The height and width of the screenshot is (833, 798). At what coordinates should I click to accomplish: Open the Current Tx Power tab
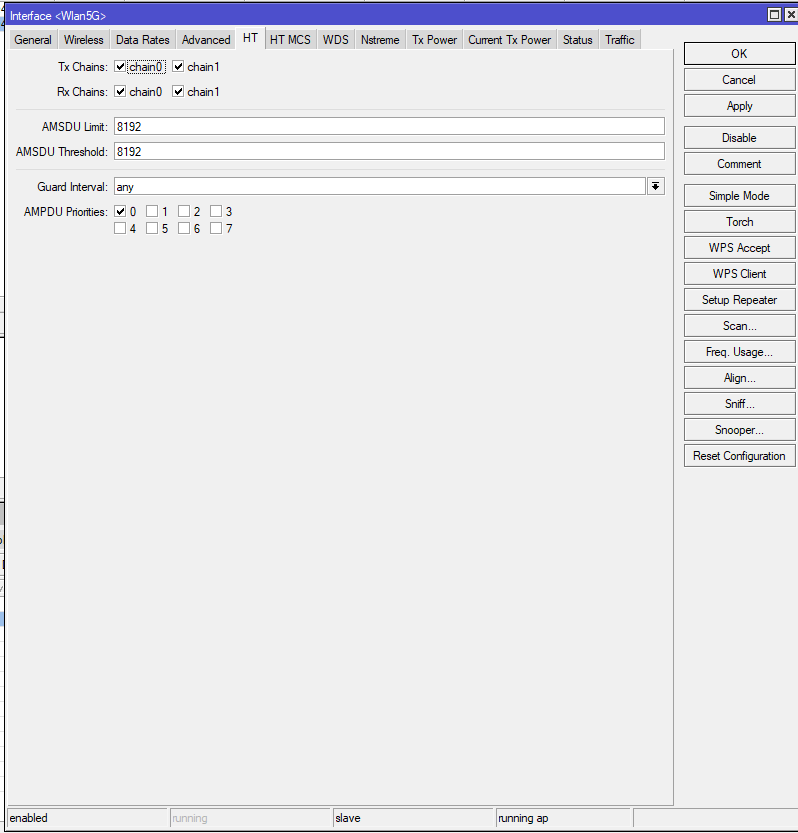[x=510, y=40]
